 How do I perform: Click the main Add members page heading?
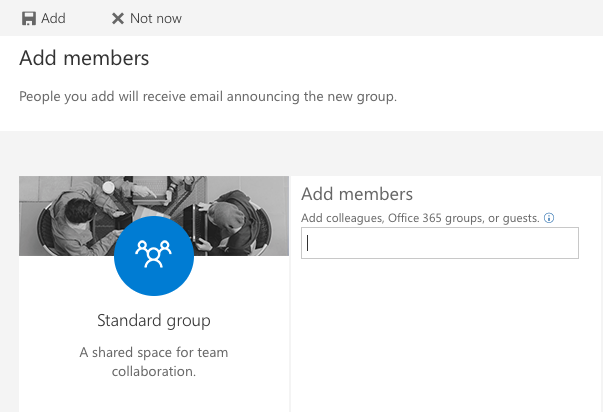[x=84, y=58]
